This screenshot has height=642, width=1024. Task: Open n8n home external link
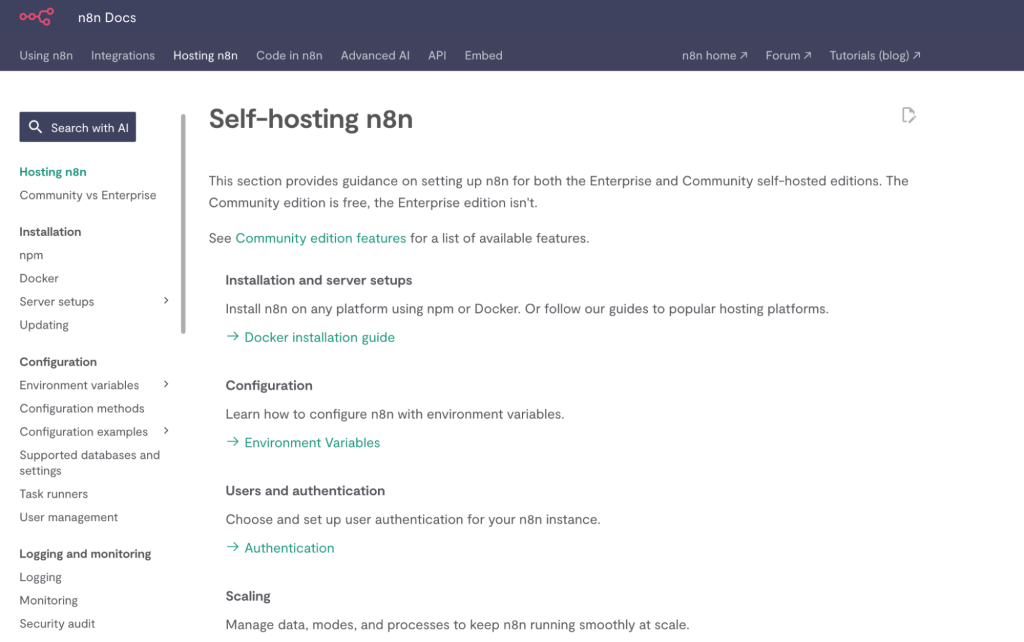(714, 56)
